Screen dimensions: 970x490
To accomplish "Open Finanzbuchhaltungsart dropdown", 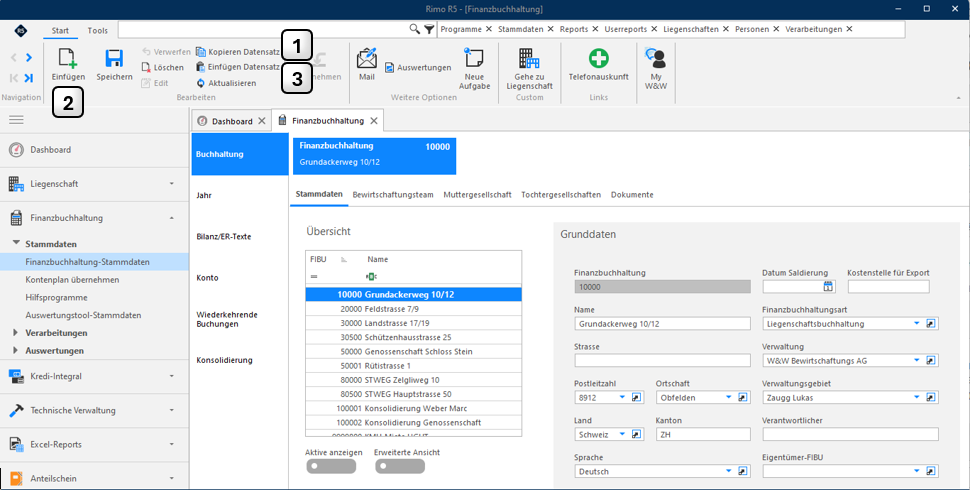I will [x=917, y=324].
